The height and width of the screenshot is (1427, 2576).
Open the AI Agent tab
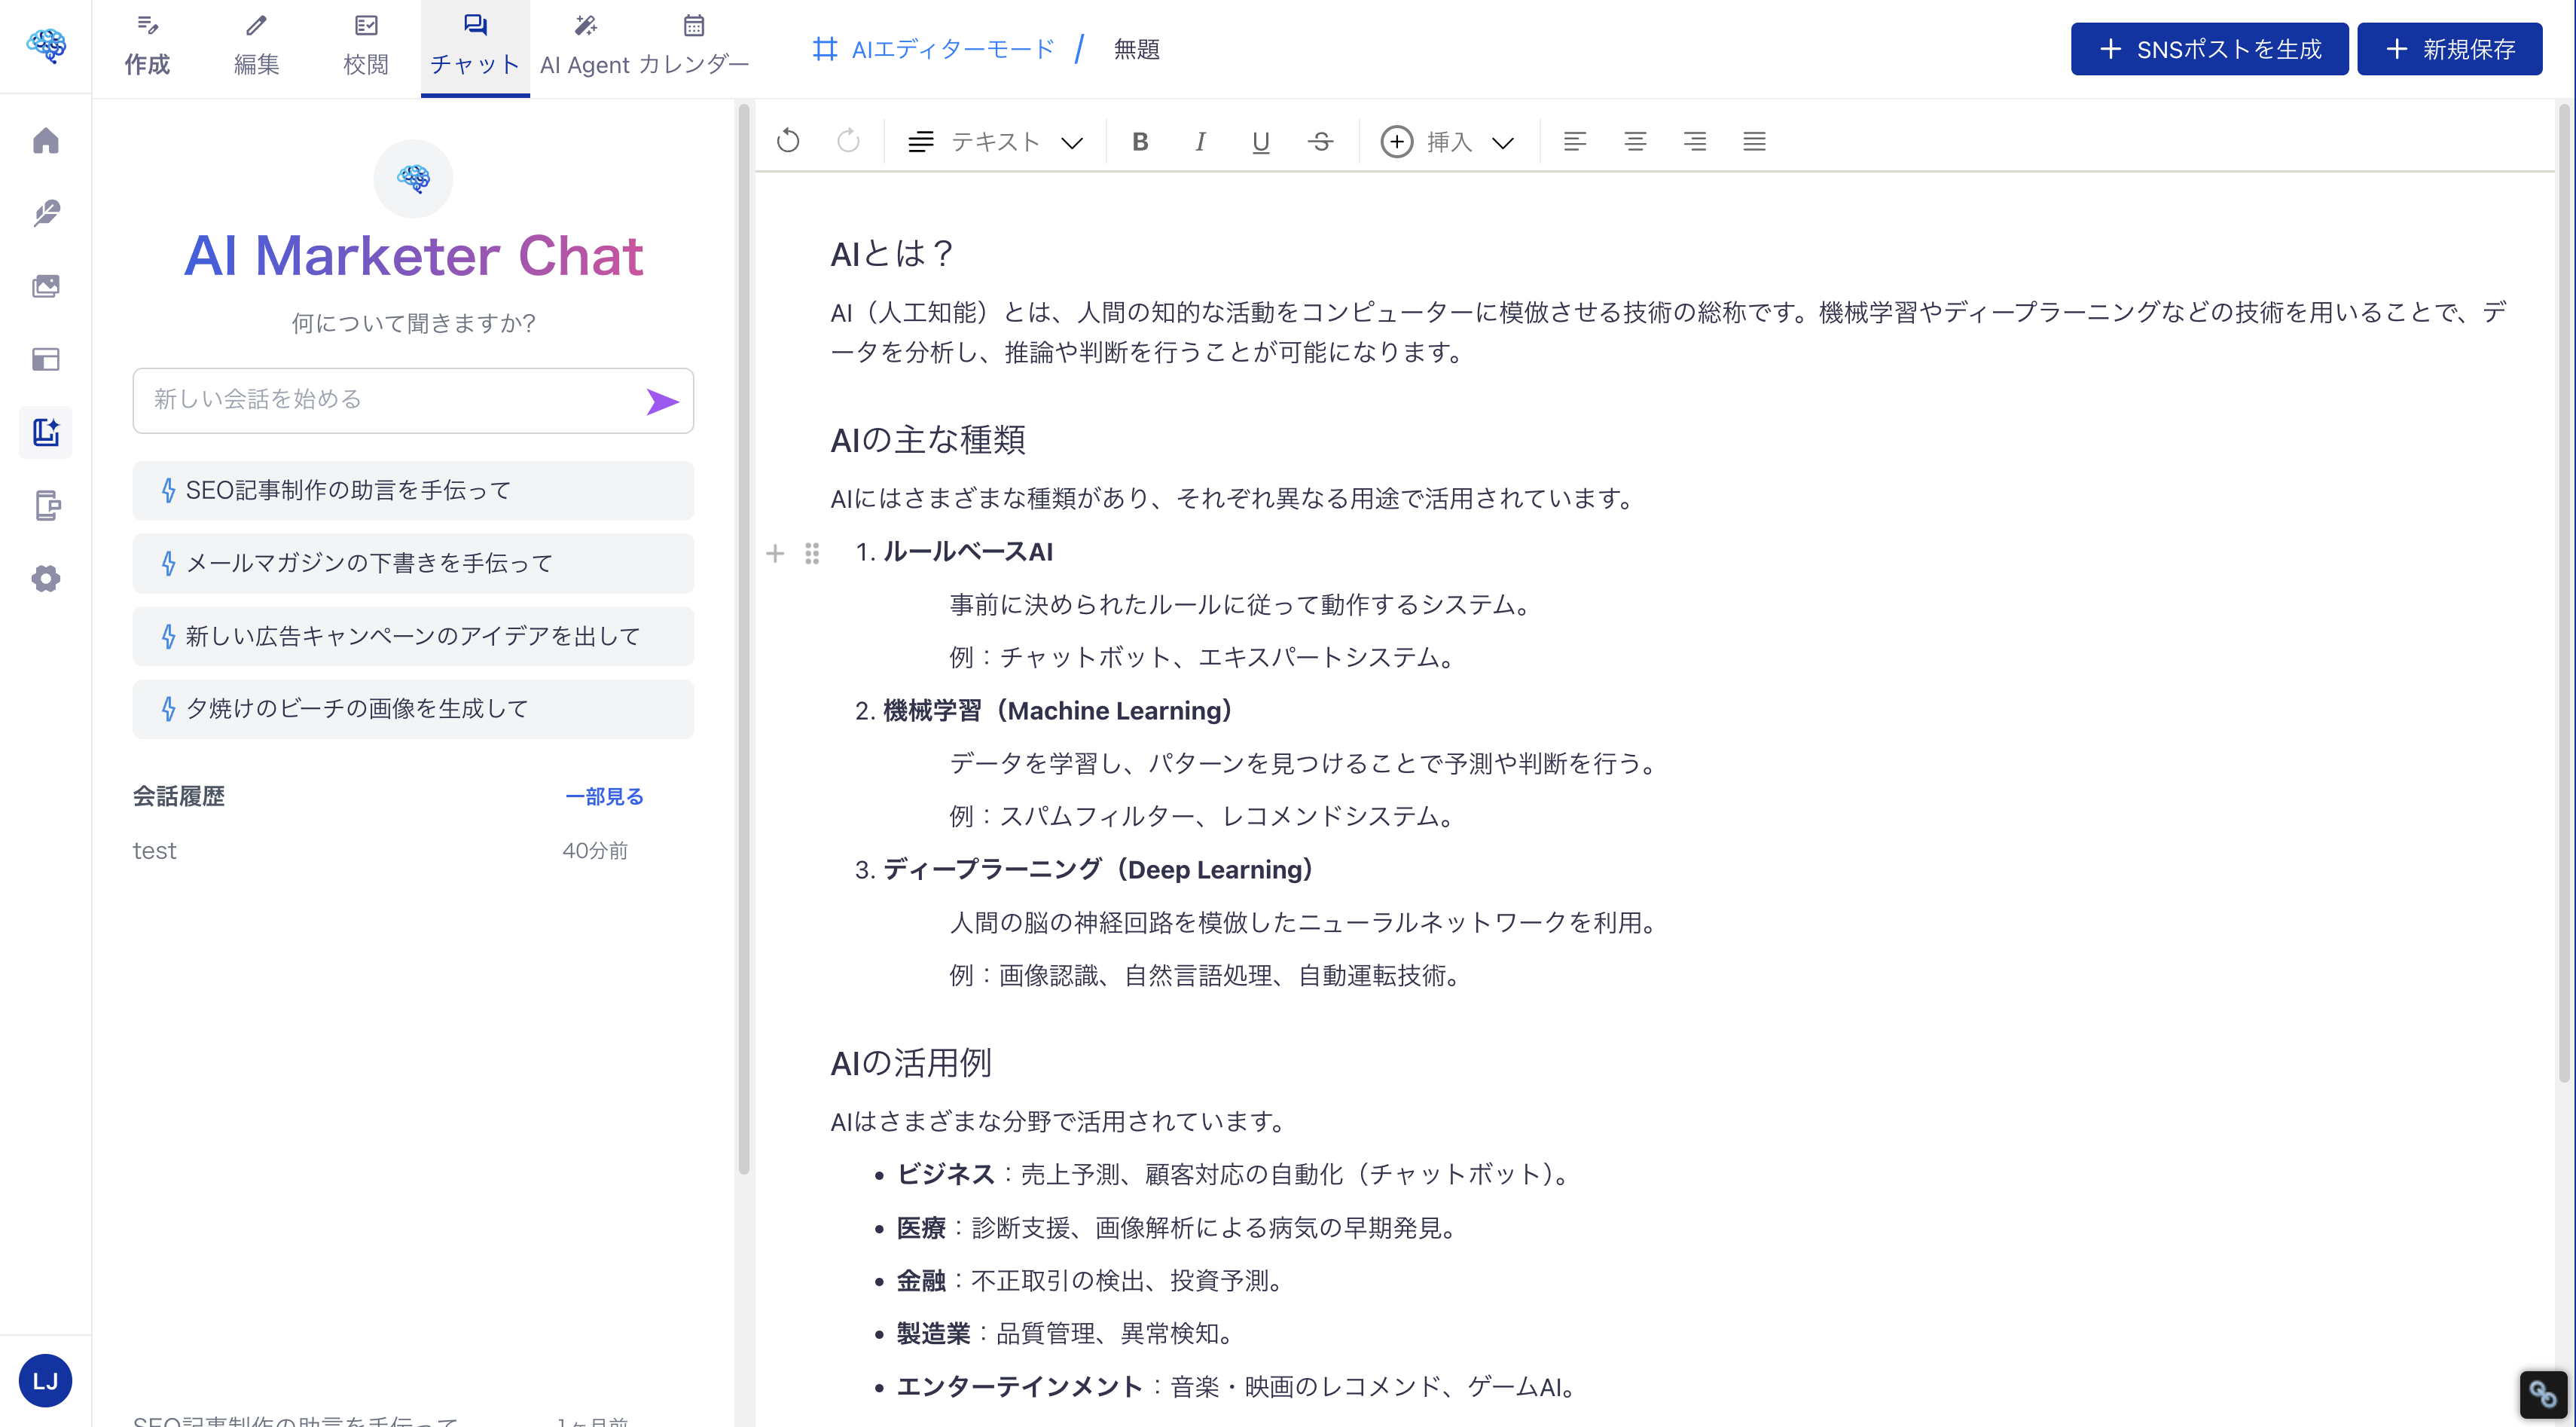[585, 45]
